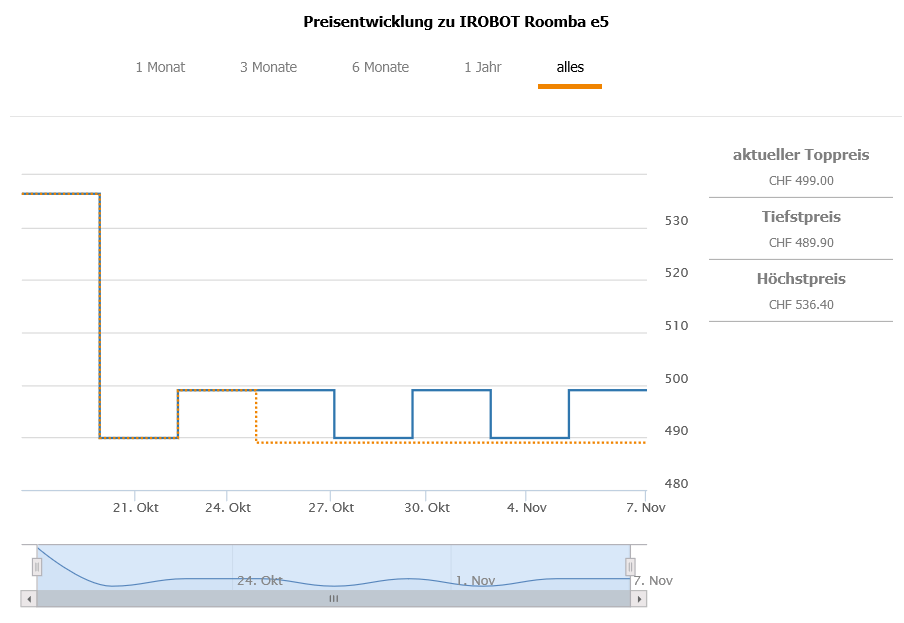This screenshot has width=904, height=623.
Task: Click the Preisentwicklung chart title
Action: tap(455, 21)
